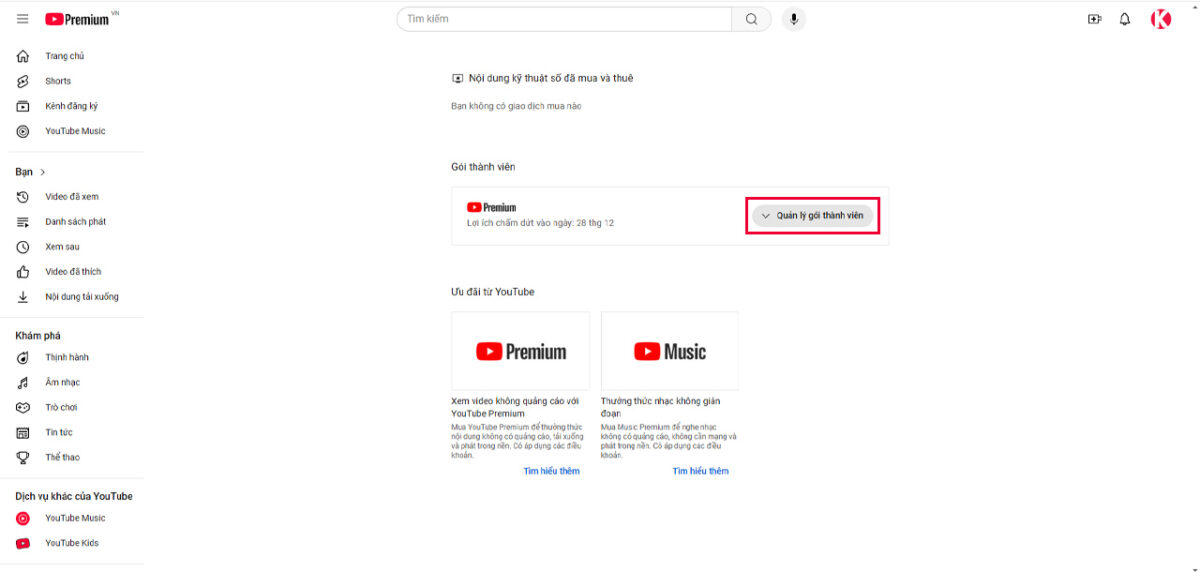Click the Âm nhạc music note icon
The width and height of the screenshot is (1200, 572).
(23, 383)
